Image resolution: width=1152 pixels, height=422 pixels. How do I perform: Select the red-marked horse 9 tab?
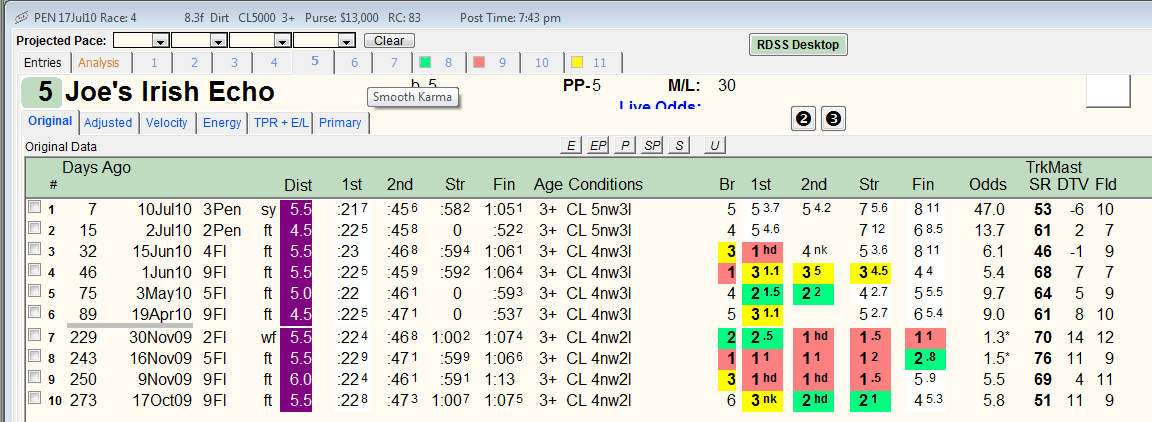(492, 62)
